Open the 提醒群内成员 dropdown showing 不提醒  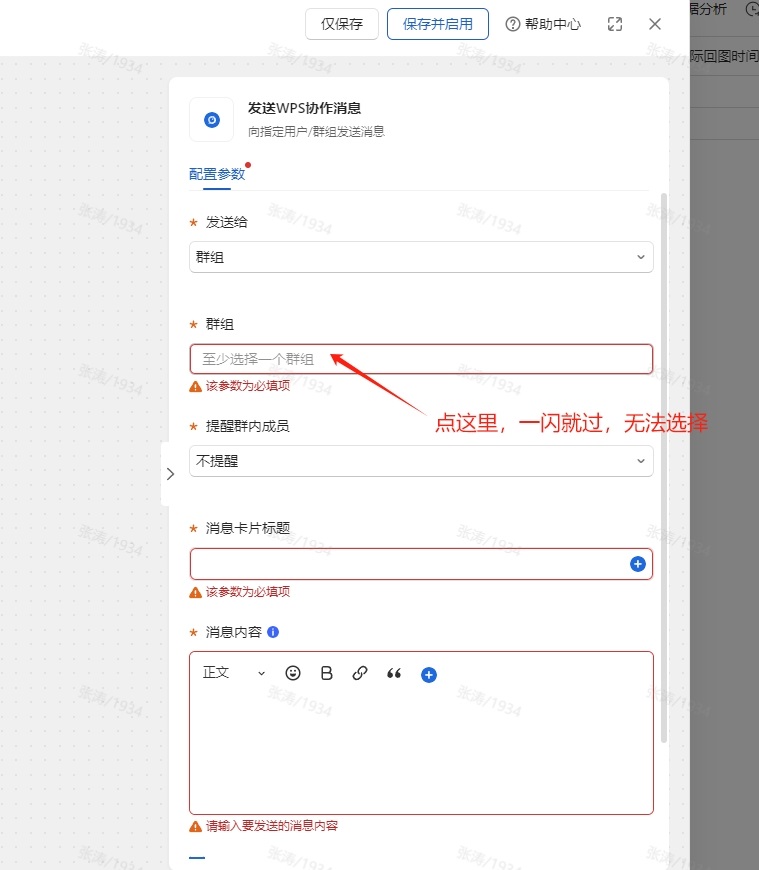click(x=421, y=461)
